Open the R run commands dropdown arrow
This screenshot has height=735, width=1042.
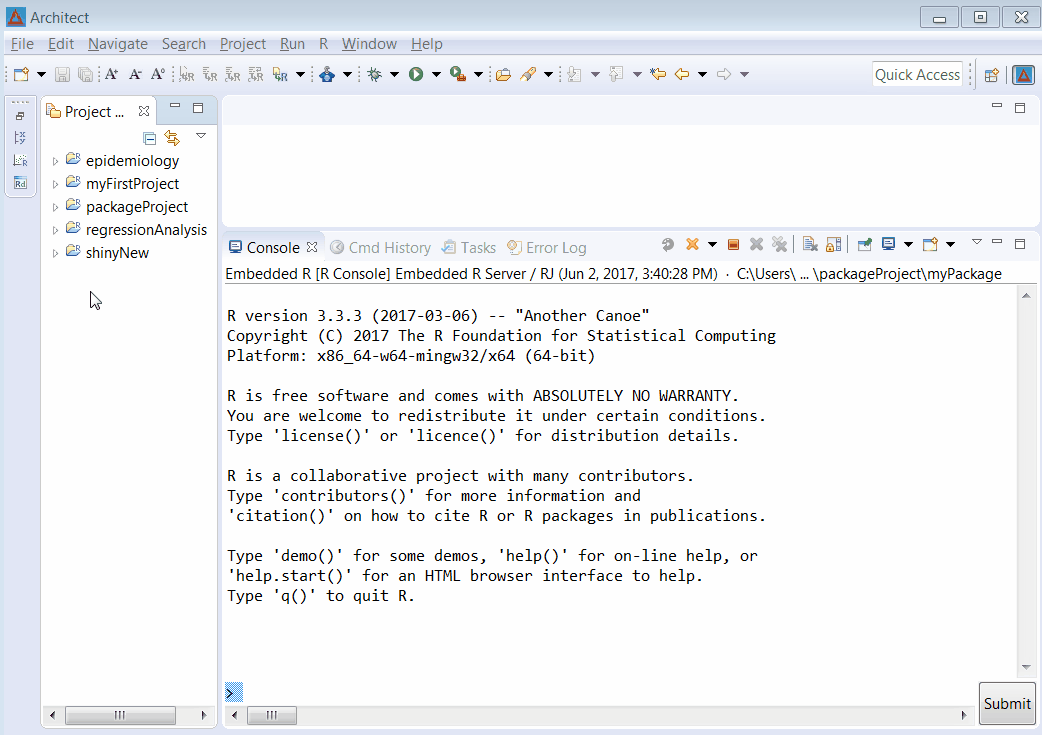(x=300, y=74)
